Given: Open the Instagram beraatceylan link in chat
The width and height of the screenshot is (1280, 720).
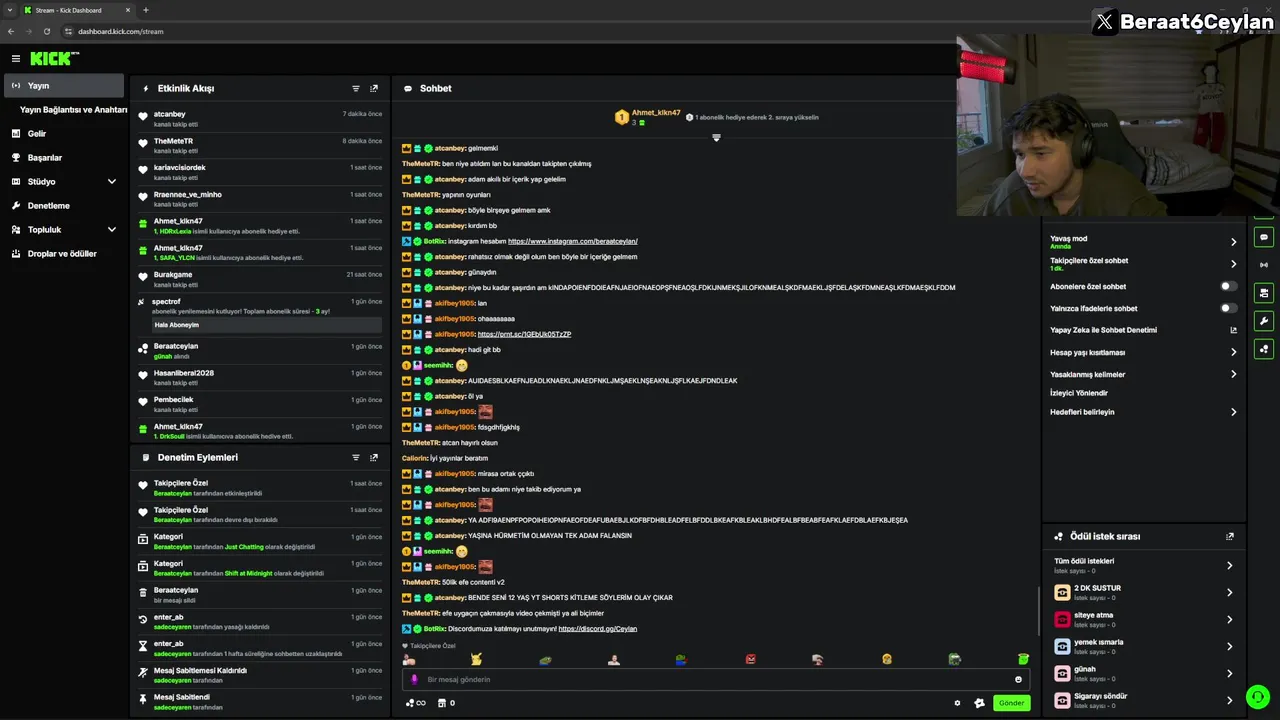Looking at the screenshot, I should tap(572, 241).
